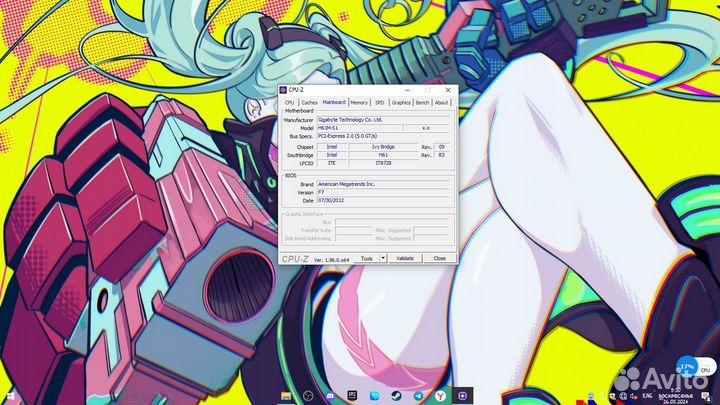Open Telegram from the taskbar
This screenshot has width=720, height=405.
tap(417, 396)
